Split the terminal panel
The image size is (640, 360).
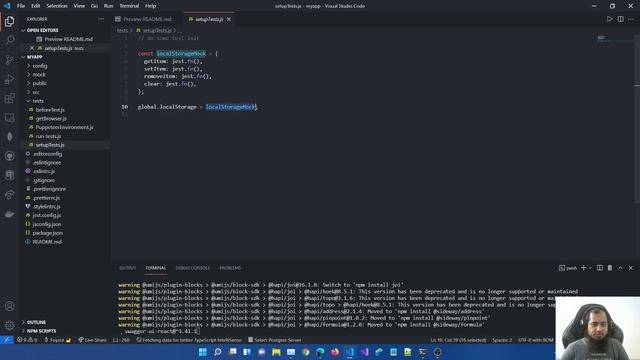[600, 268]
